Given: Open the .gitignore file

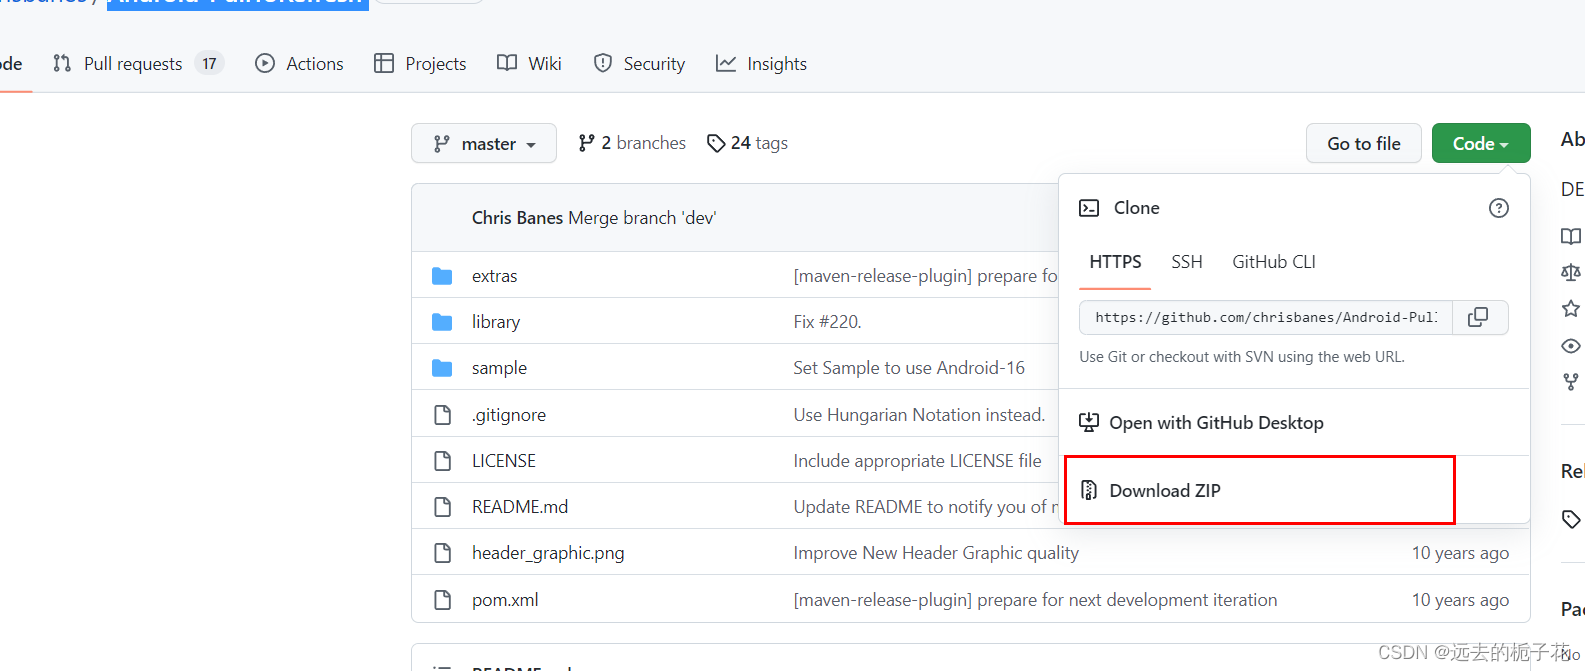Looking at the screenshot, I should (x=509, y=415).
